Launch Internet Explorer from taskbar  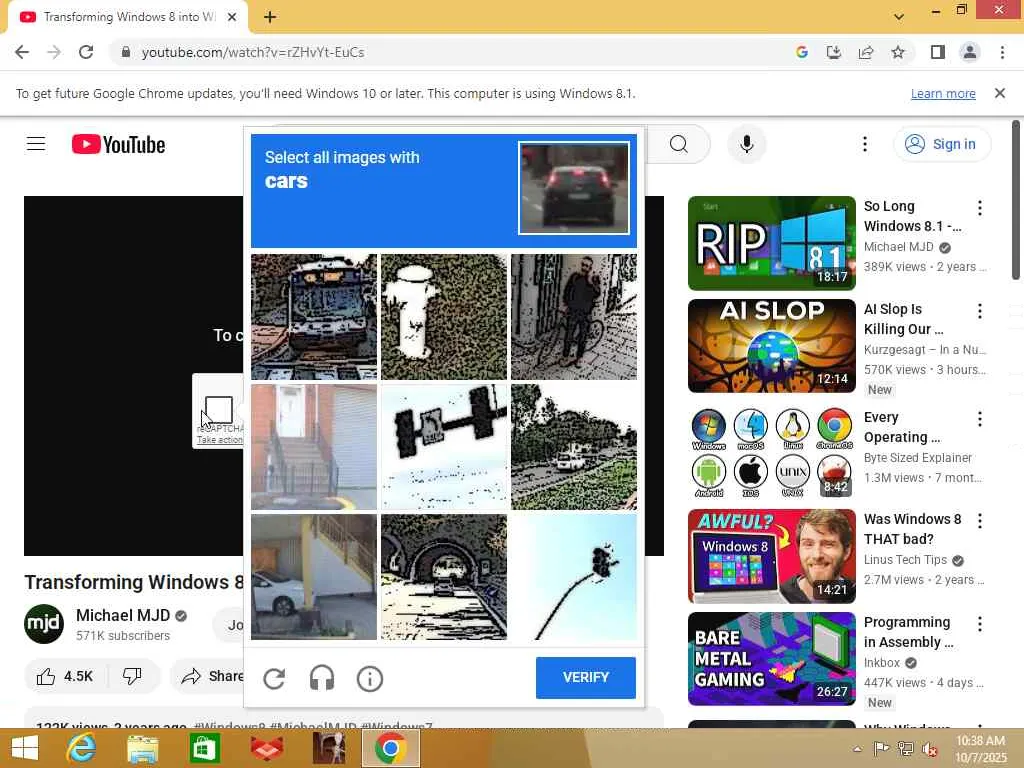(x=81, y=748)
